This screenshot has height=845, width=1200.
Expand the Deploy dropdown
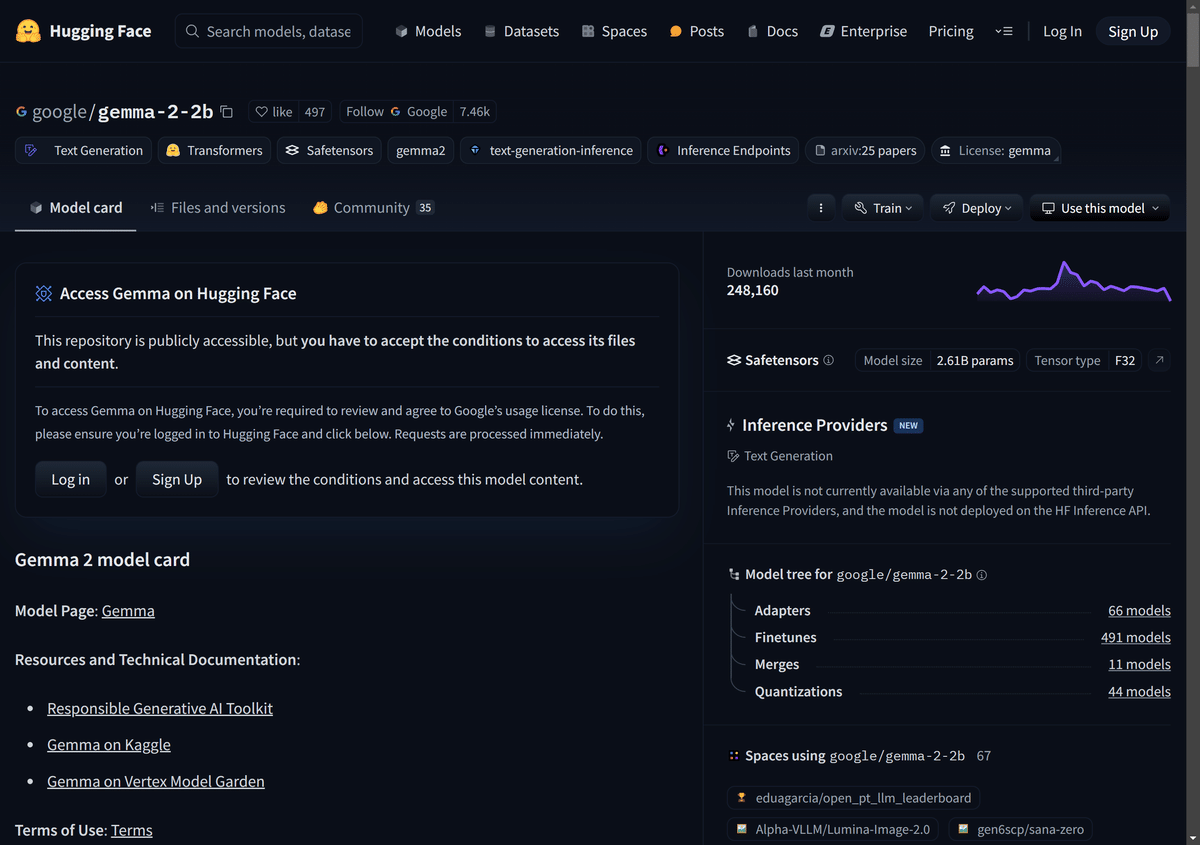click(977, 208)
